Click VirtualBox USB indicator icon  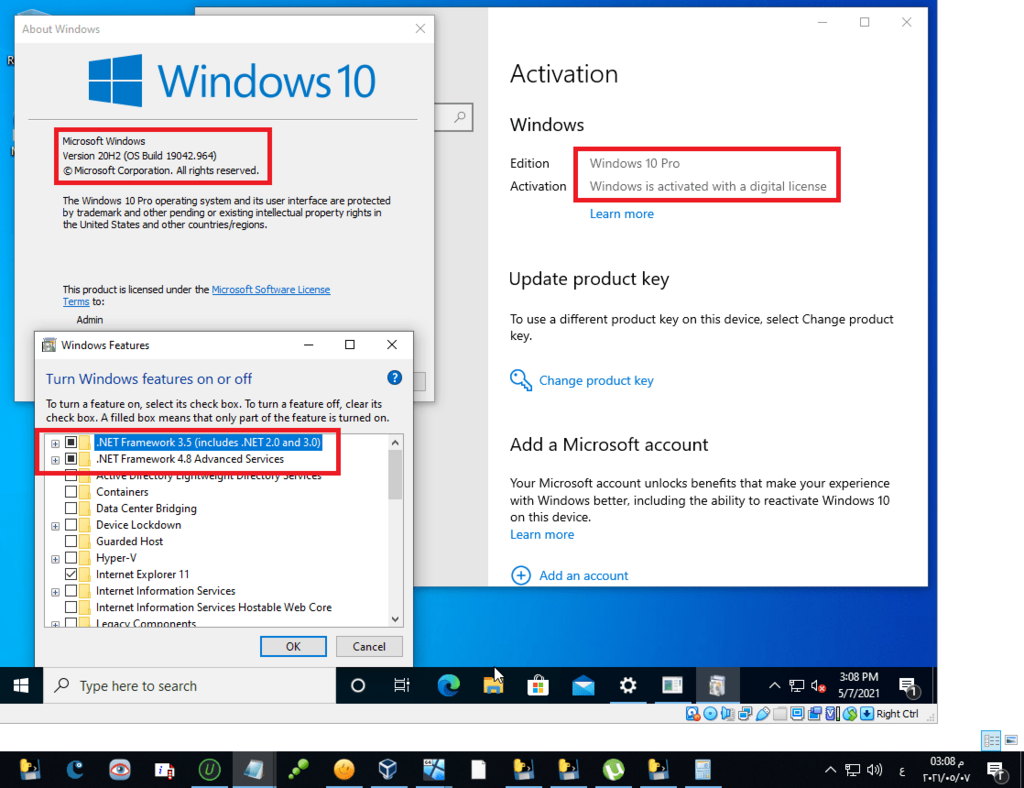(763, 714)
